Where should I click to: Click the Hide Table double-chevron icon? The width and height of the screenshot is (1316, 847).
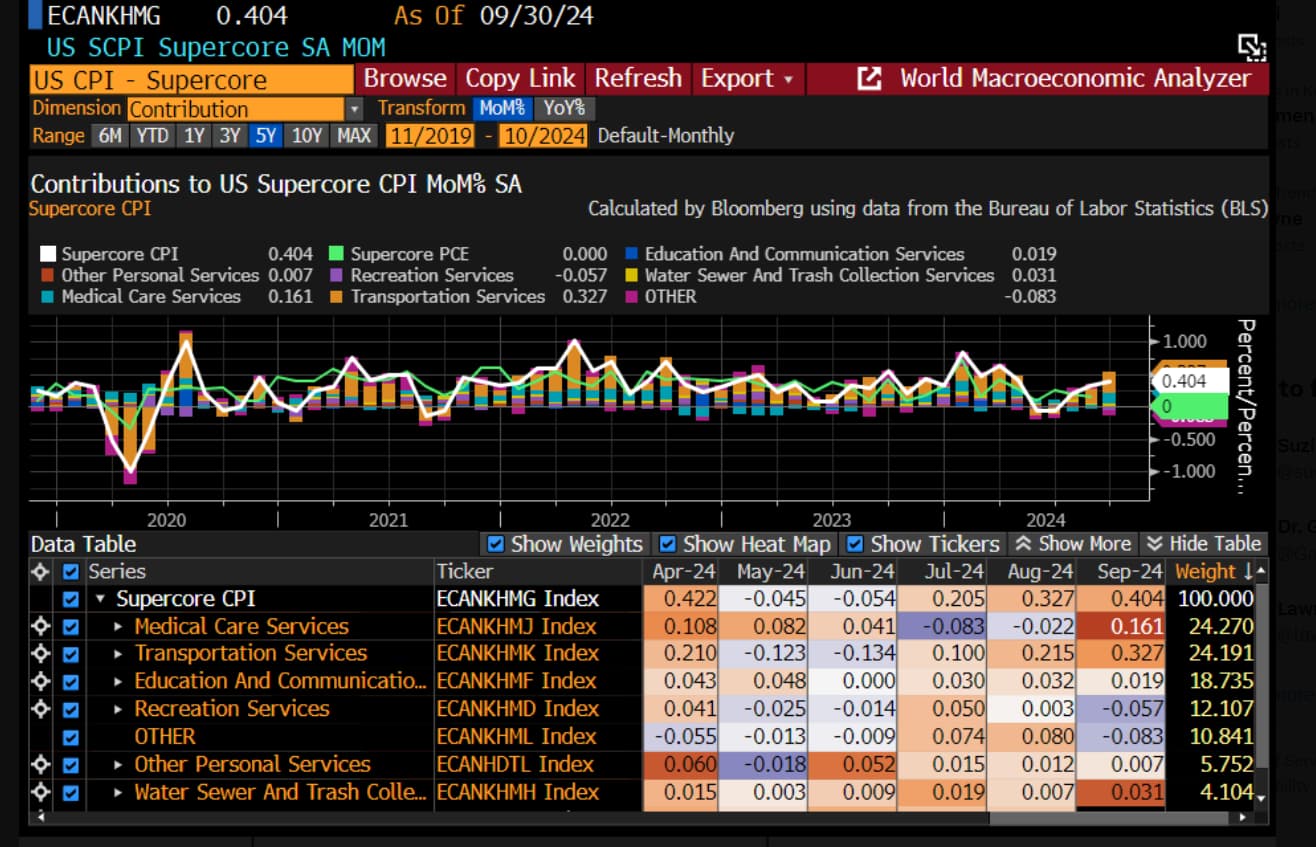click(x=1154, y=544)
